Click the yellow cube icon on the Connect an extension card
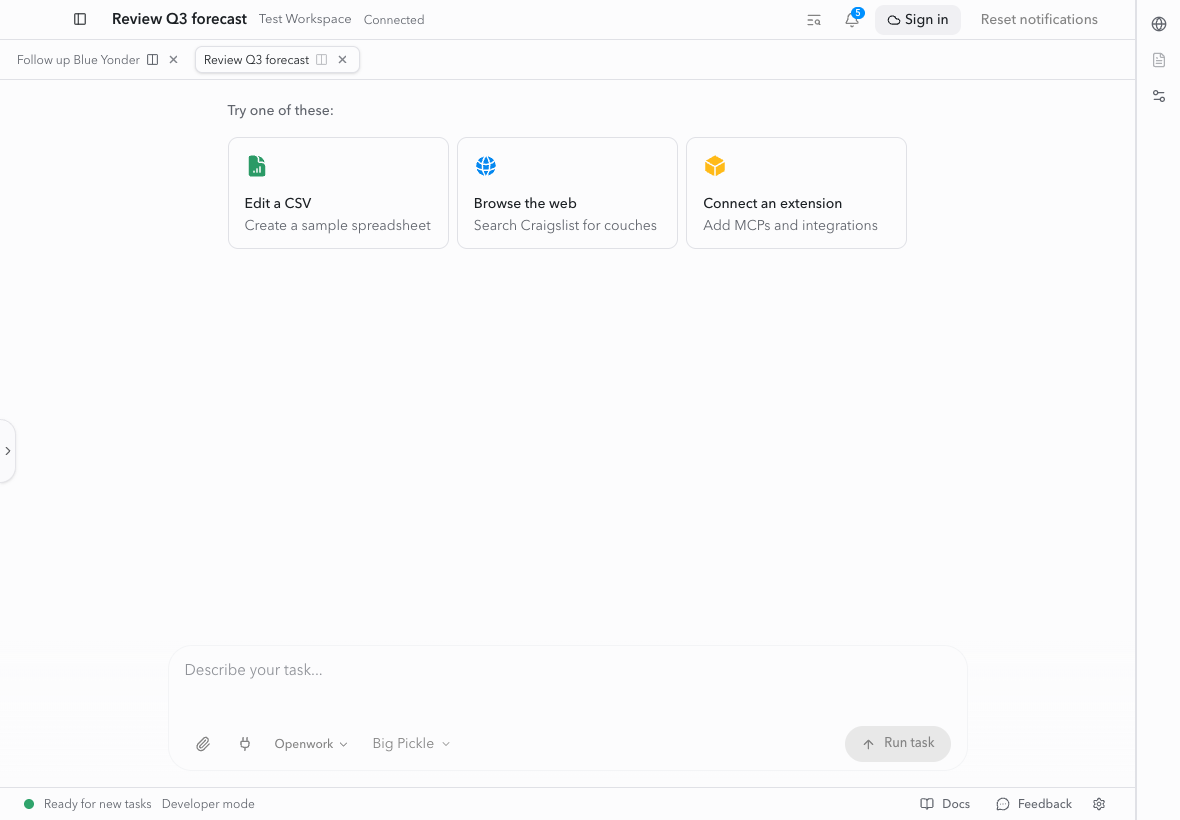 pos(715,166)
